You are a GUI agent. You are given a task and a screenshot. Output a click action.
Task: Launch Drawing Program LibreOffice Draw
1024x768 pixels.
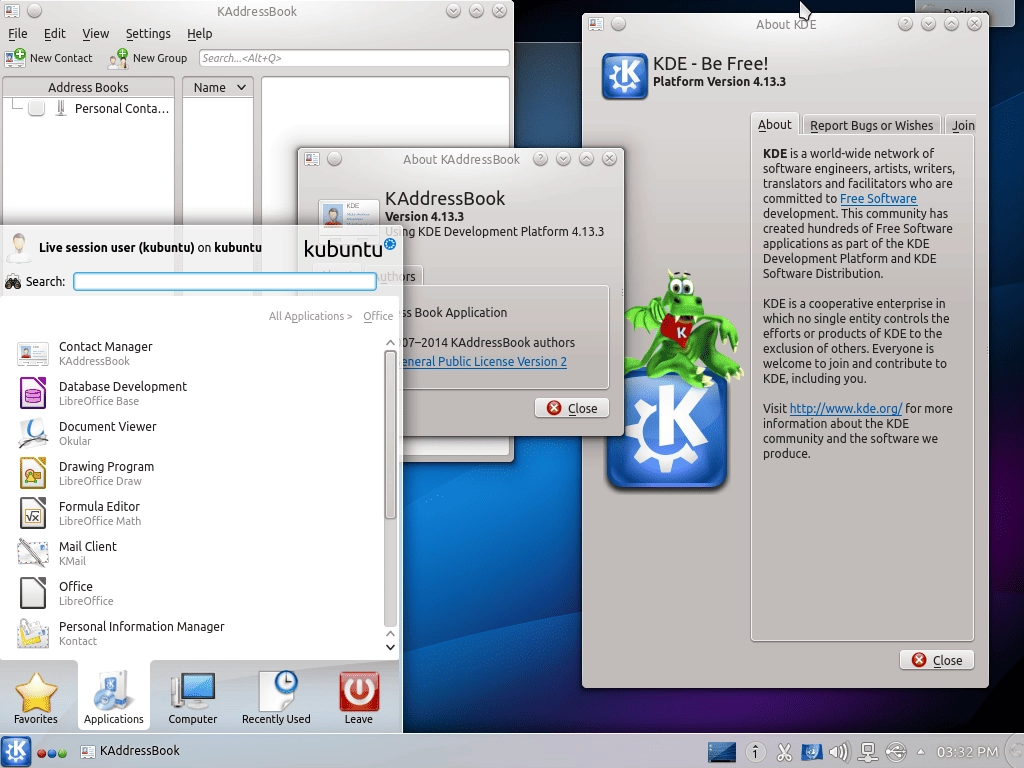196,473
